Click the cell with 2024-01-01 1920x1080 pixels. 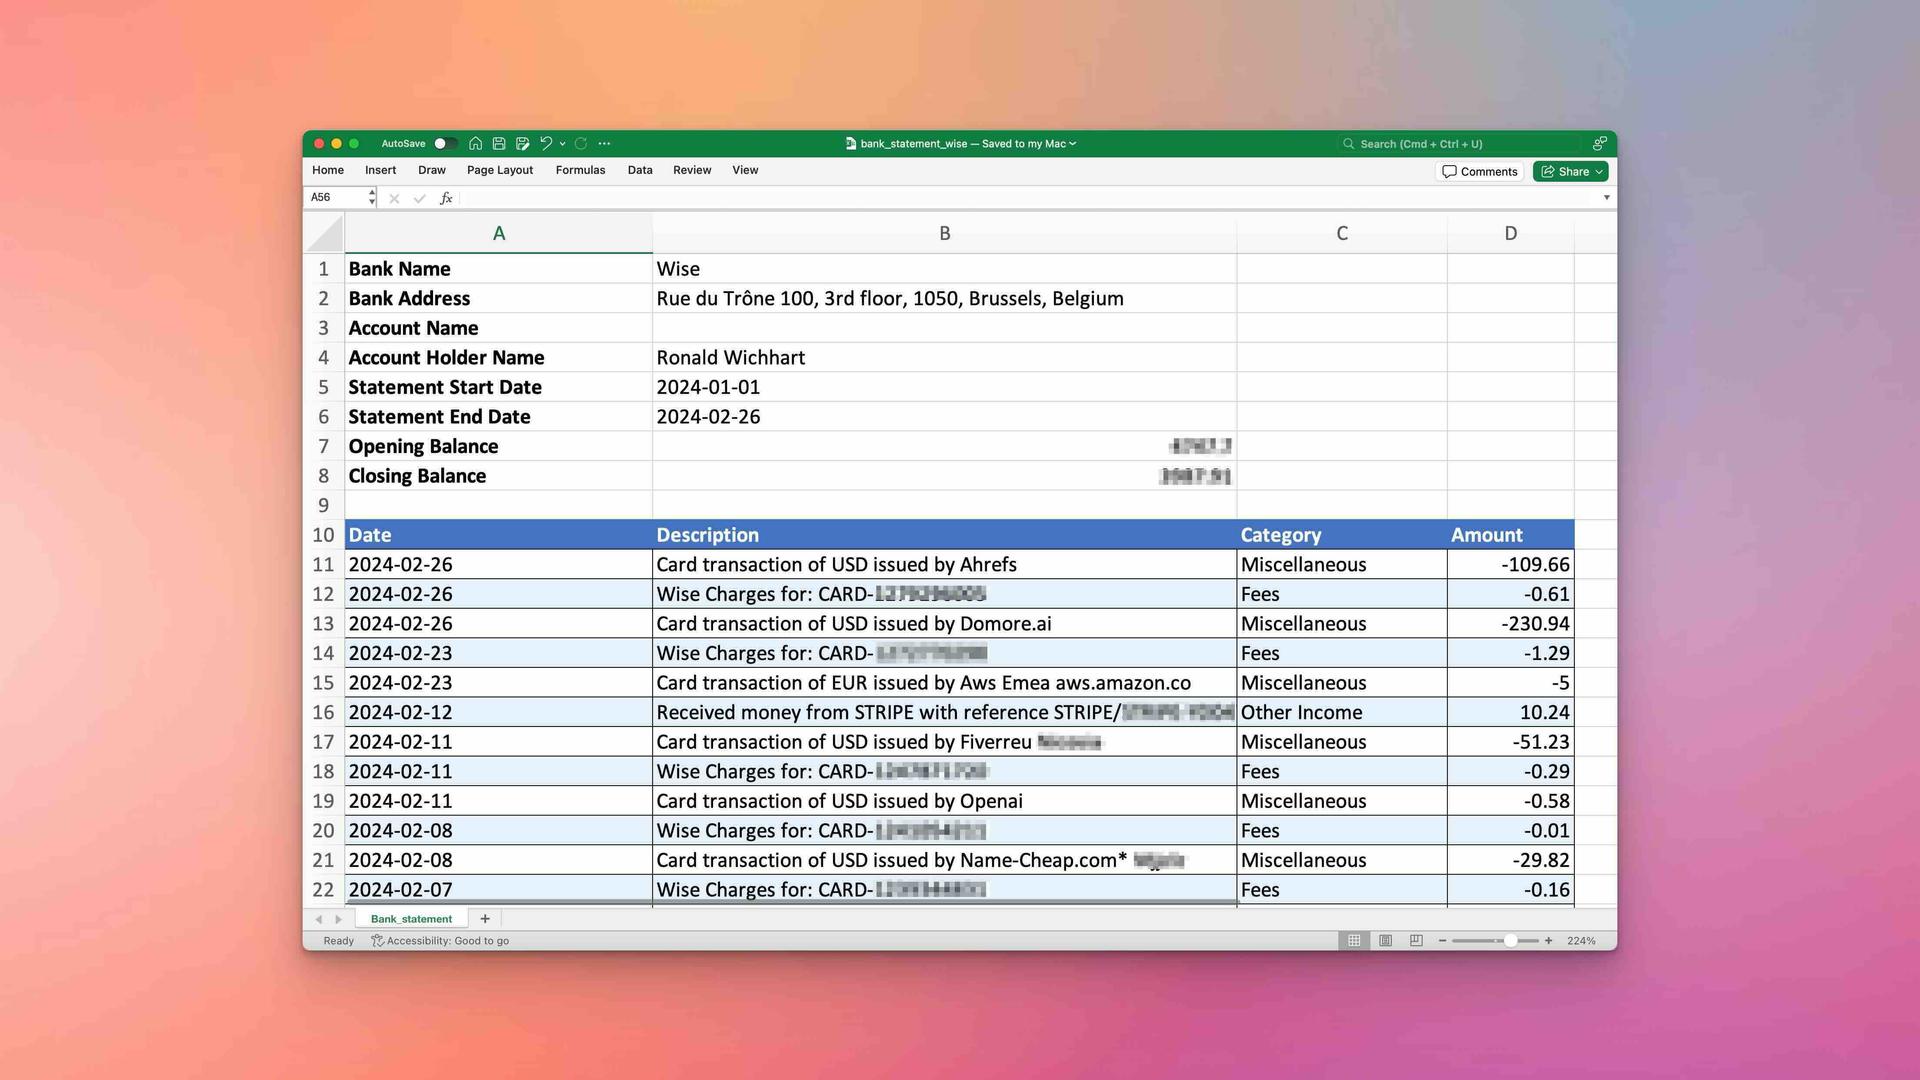click(x=944, y=388)
